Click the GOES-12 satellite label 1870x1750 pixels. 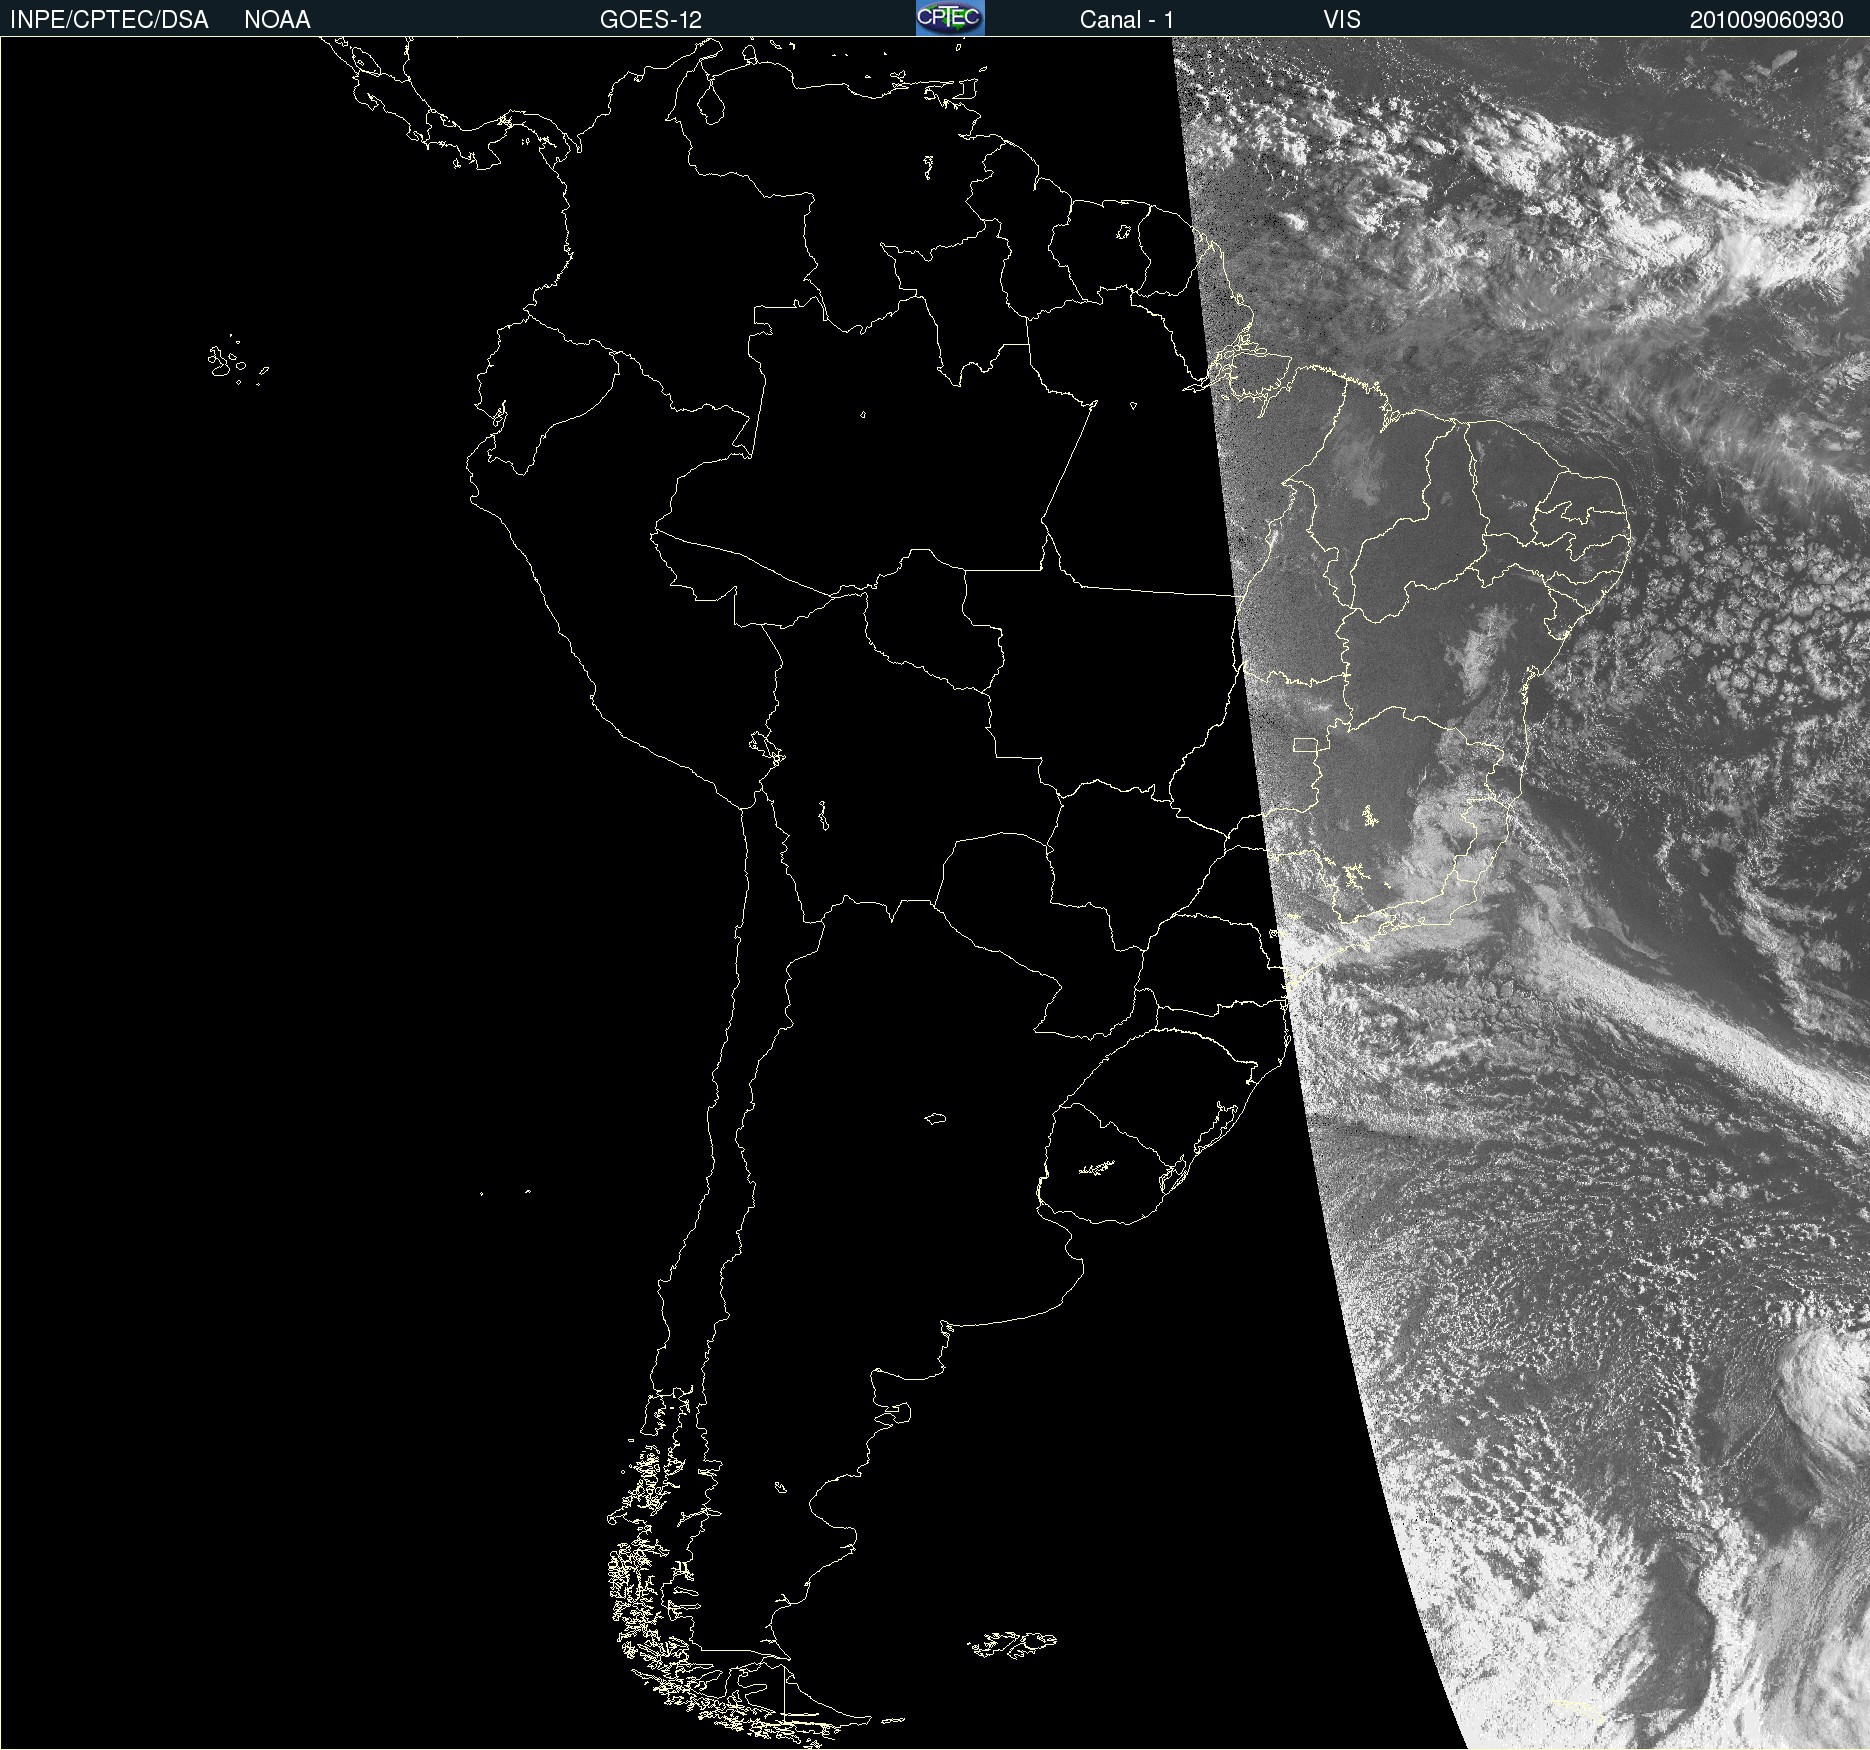tap(651, 20)
